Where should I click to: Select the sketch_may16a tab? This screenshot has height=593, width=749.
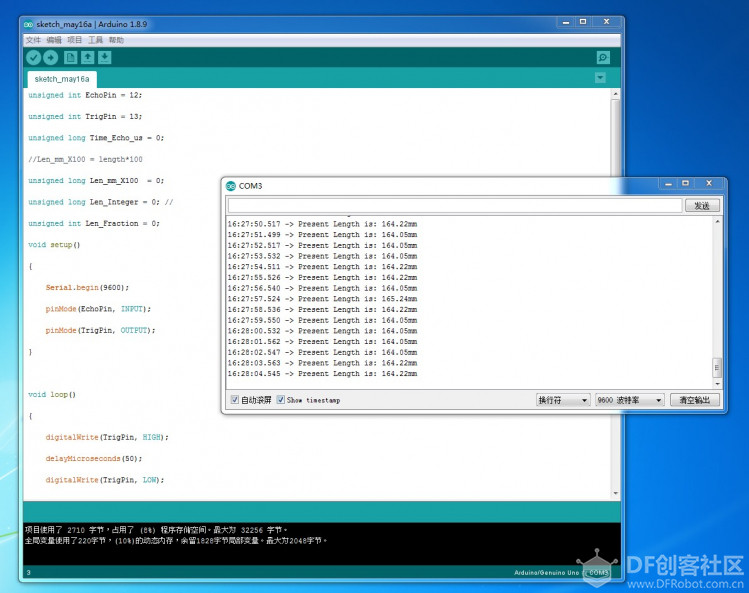click(x=62, y=79)
